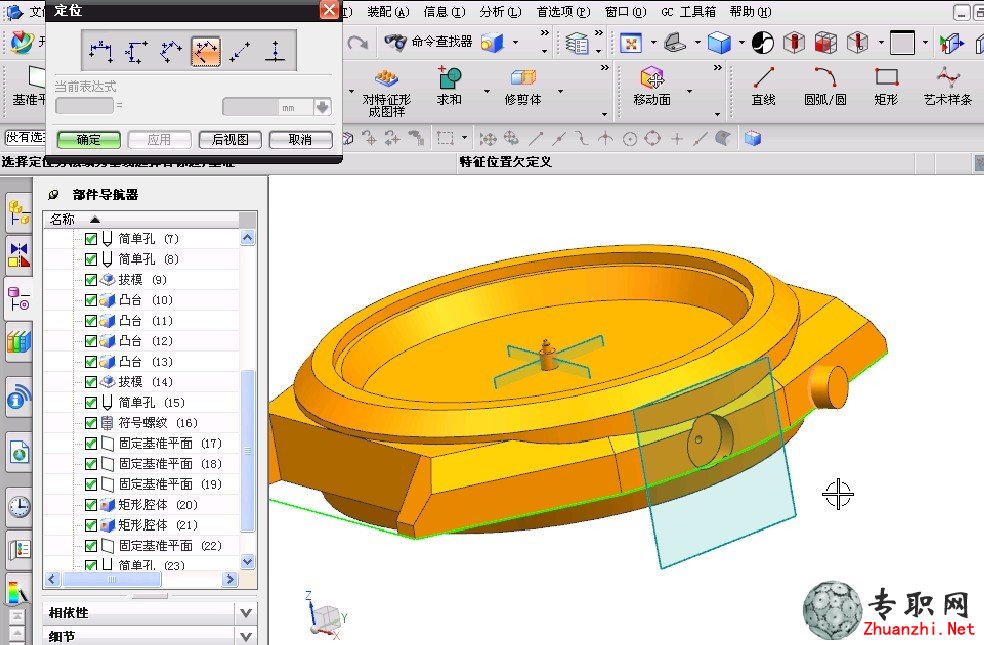The width and height of the screenshot is (984, 645).
Task: Open the constraint navigator sidebar tab
Action: (19, 256)
